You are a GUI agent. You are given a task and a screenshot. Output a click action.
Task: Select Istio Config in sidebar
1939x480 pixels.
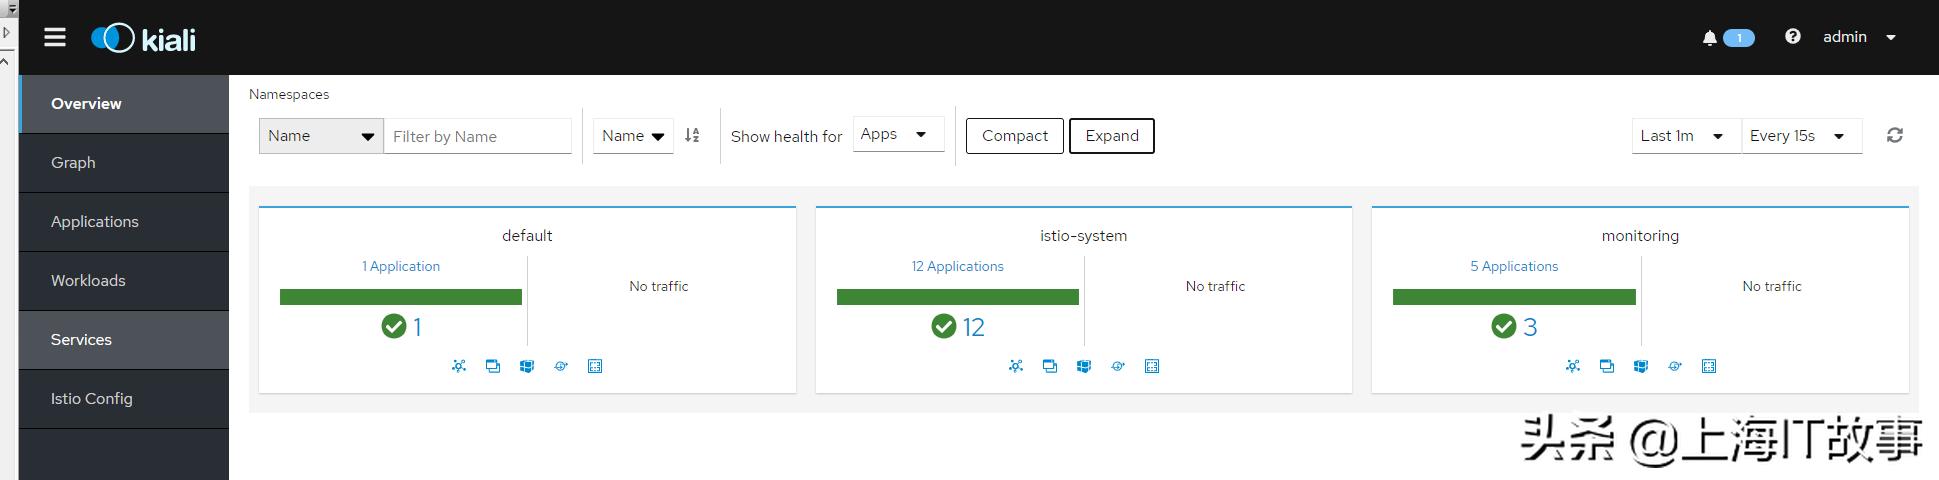(91, 399)
